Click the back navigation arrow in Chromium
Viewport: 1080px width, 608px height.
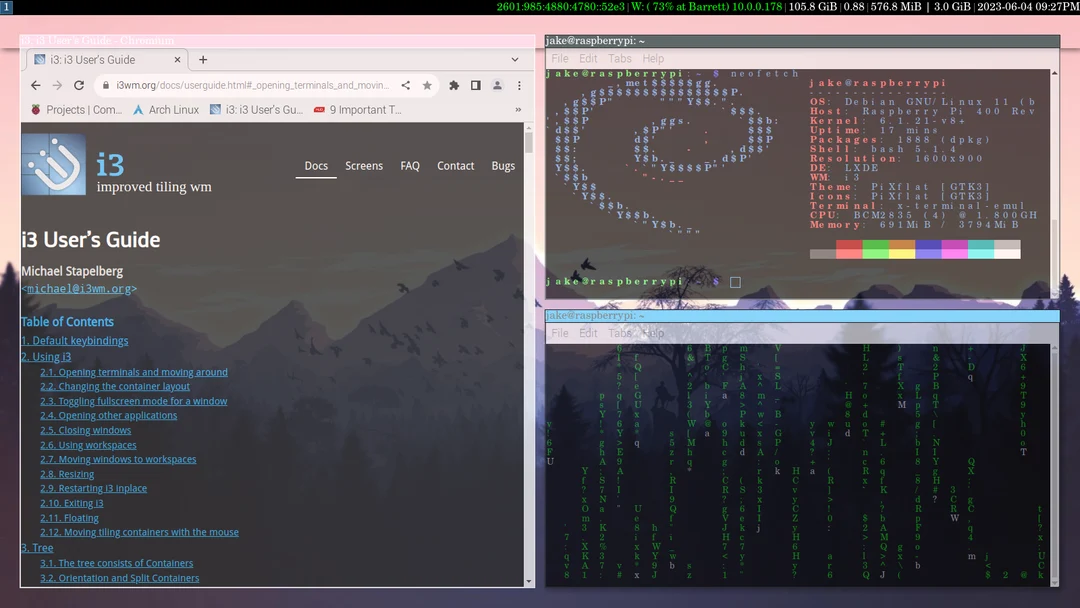[x=35, y=85]
